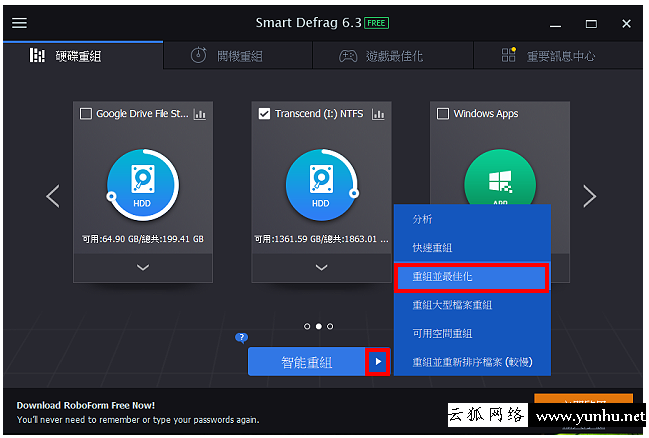Click the blue question mark help icon
The width and height of the screenshot is (649, 438).
pos(241,338)
